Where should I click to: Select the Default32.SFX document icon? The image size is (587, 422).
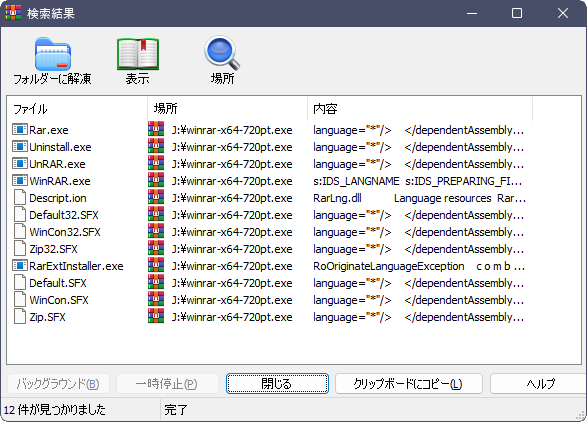pyautogui.click(x=20, y=215)
